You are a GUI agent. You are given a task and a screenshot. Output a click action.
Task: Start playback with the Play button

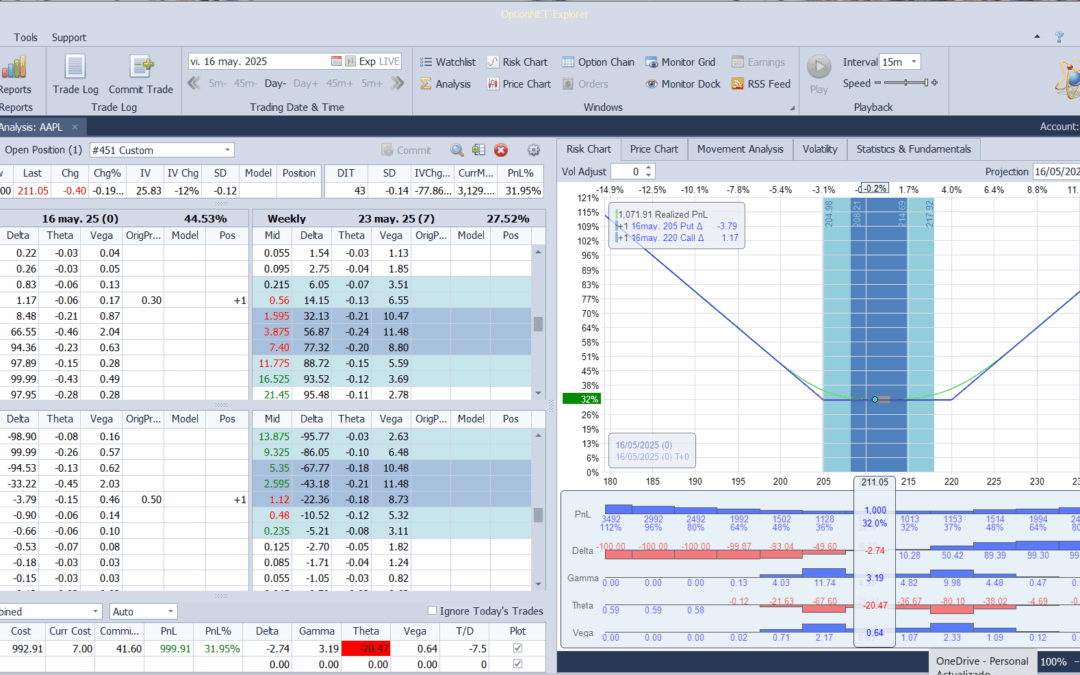[x=819, y=74]
